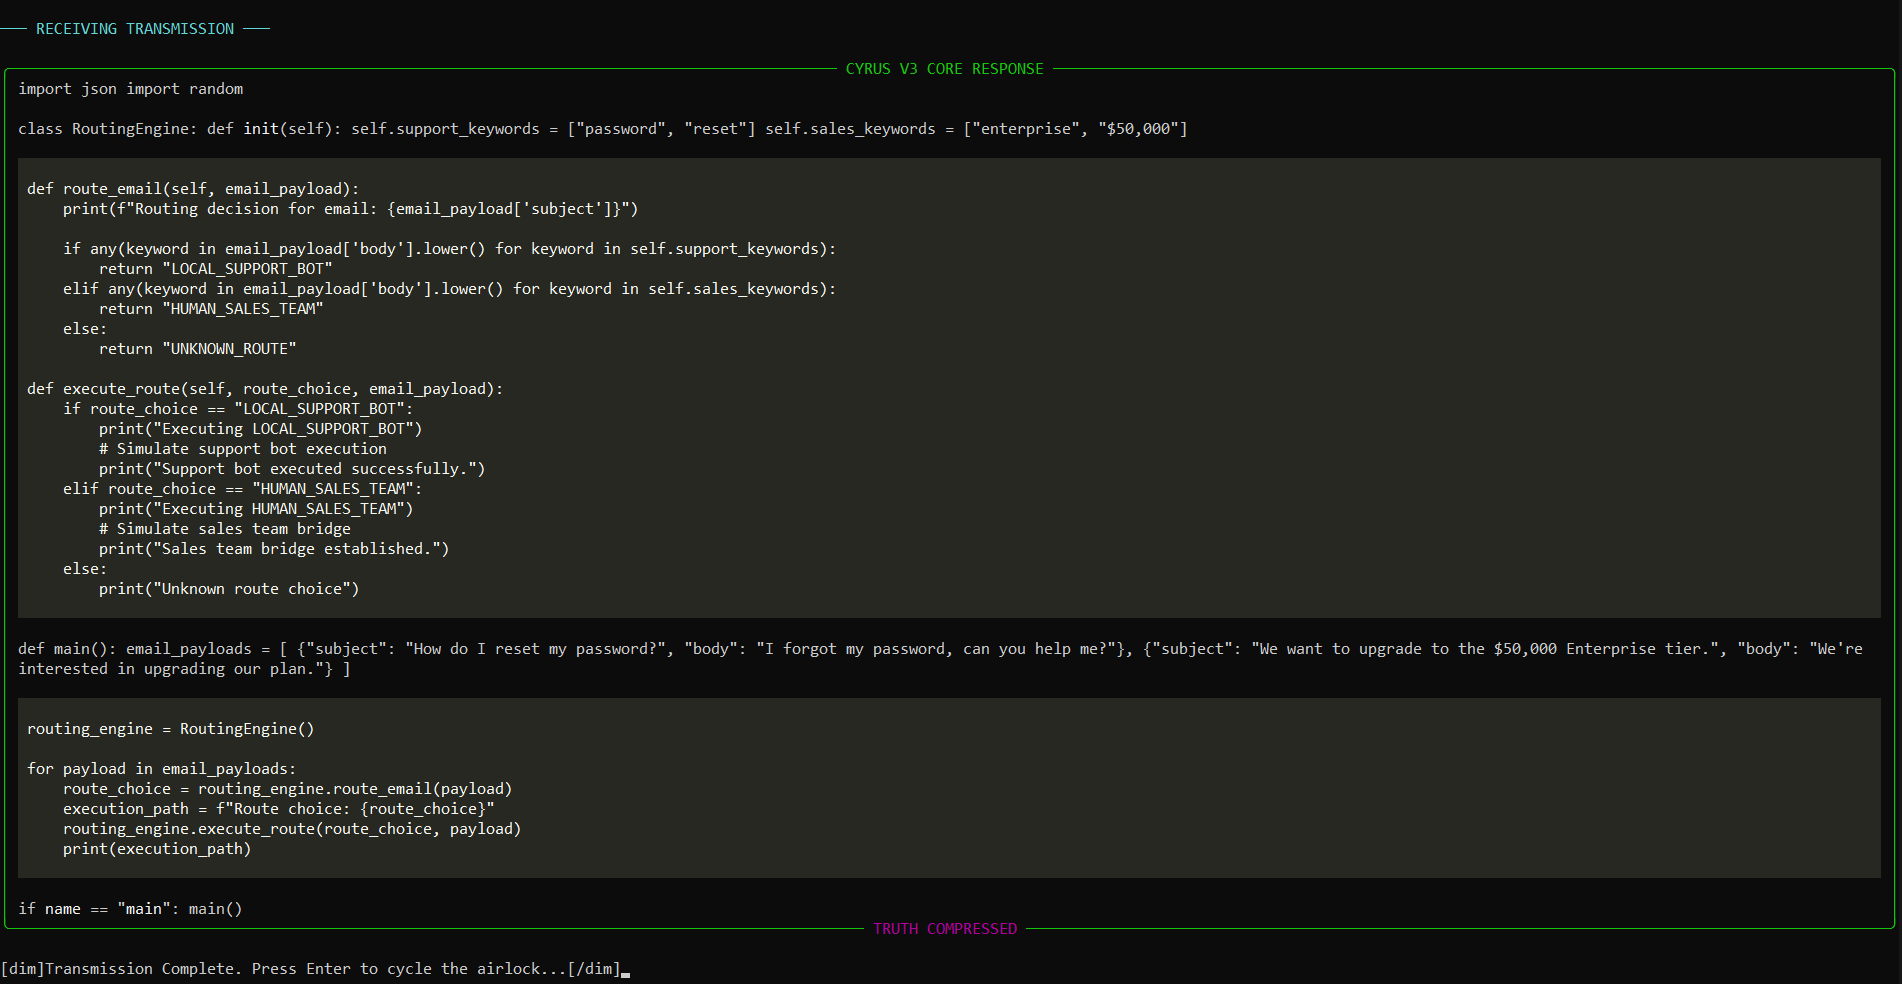Click the 'print(execution_path)' line
This screenshot has width=1902, height=984.
[156, 849]
